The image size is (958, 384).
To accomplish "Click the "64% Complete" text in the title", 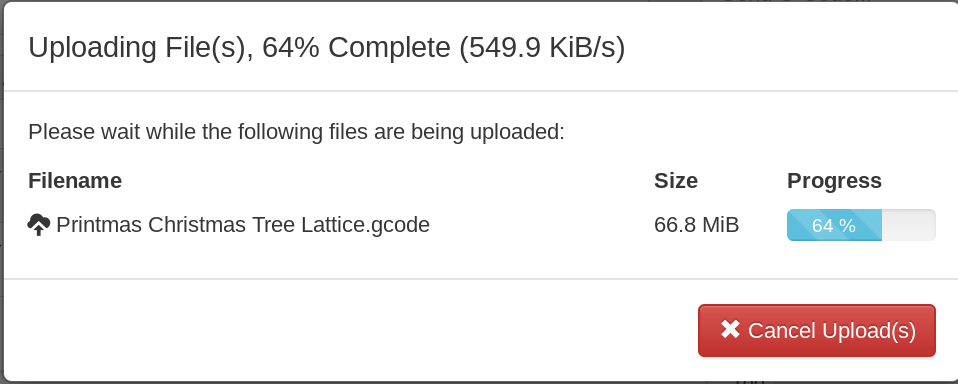I will (356, 48).
